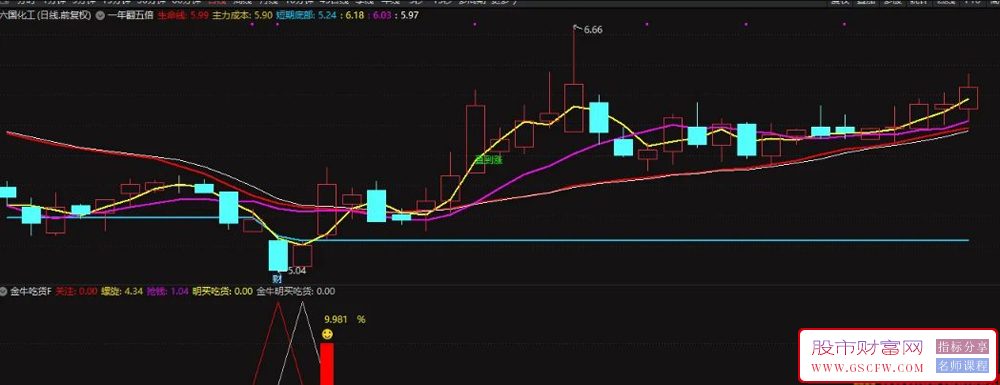Click the 财 marker below the lowest candle
Screen dimensions: 1000x385
pos(277,279)
